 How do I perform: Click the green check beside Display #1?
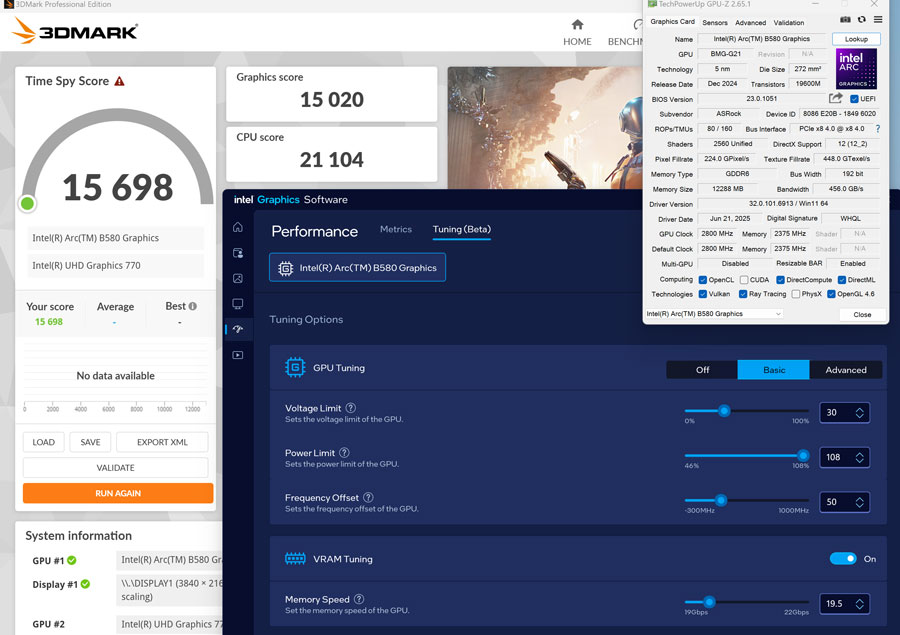coord(85,584)
